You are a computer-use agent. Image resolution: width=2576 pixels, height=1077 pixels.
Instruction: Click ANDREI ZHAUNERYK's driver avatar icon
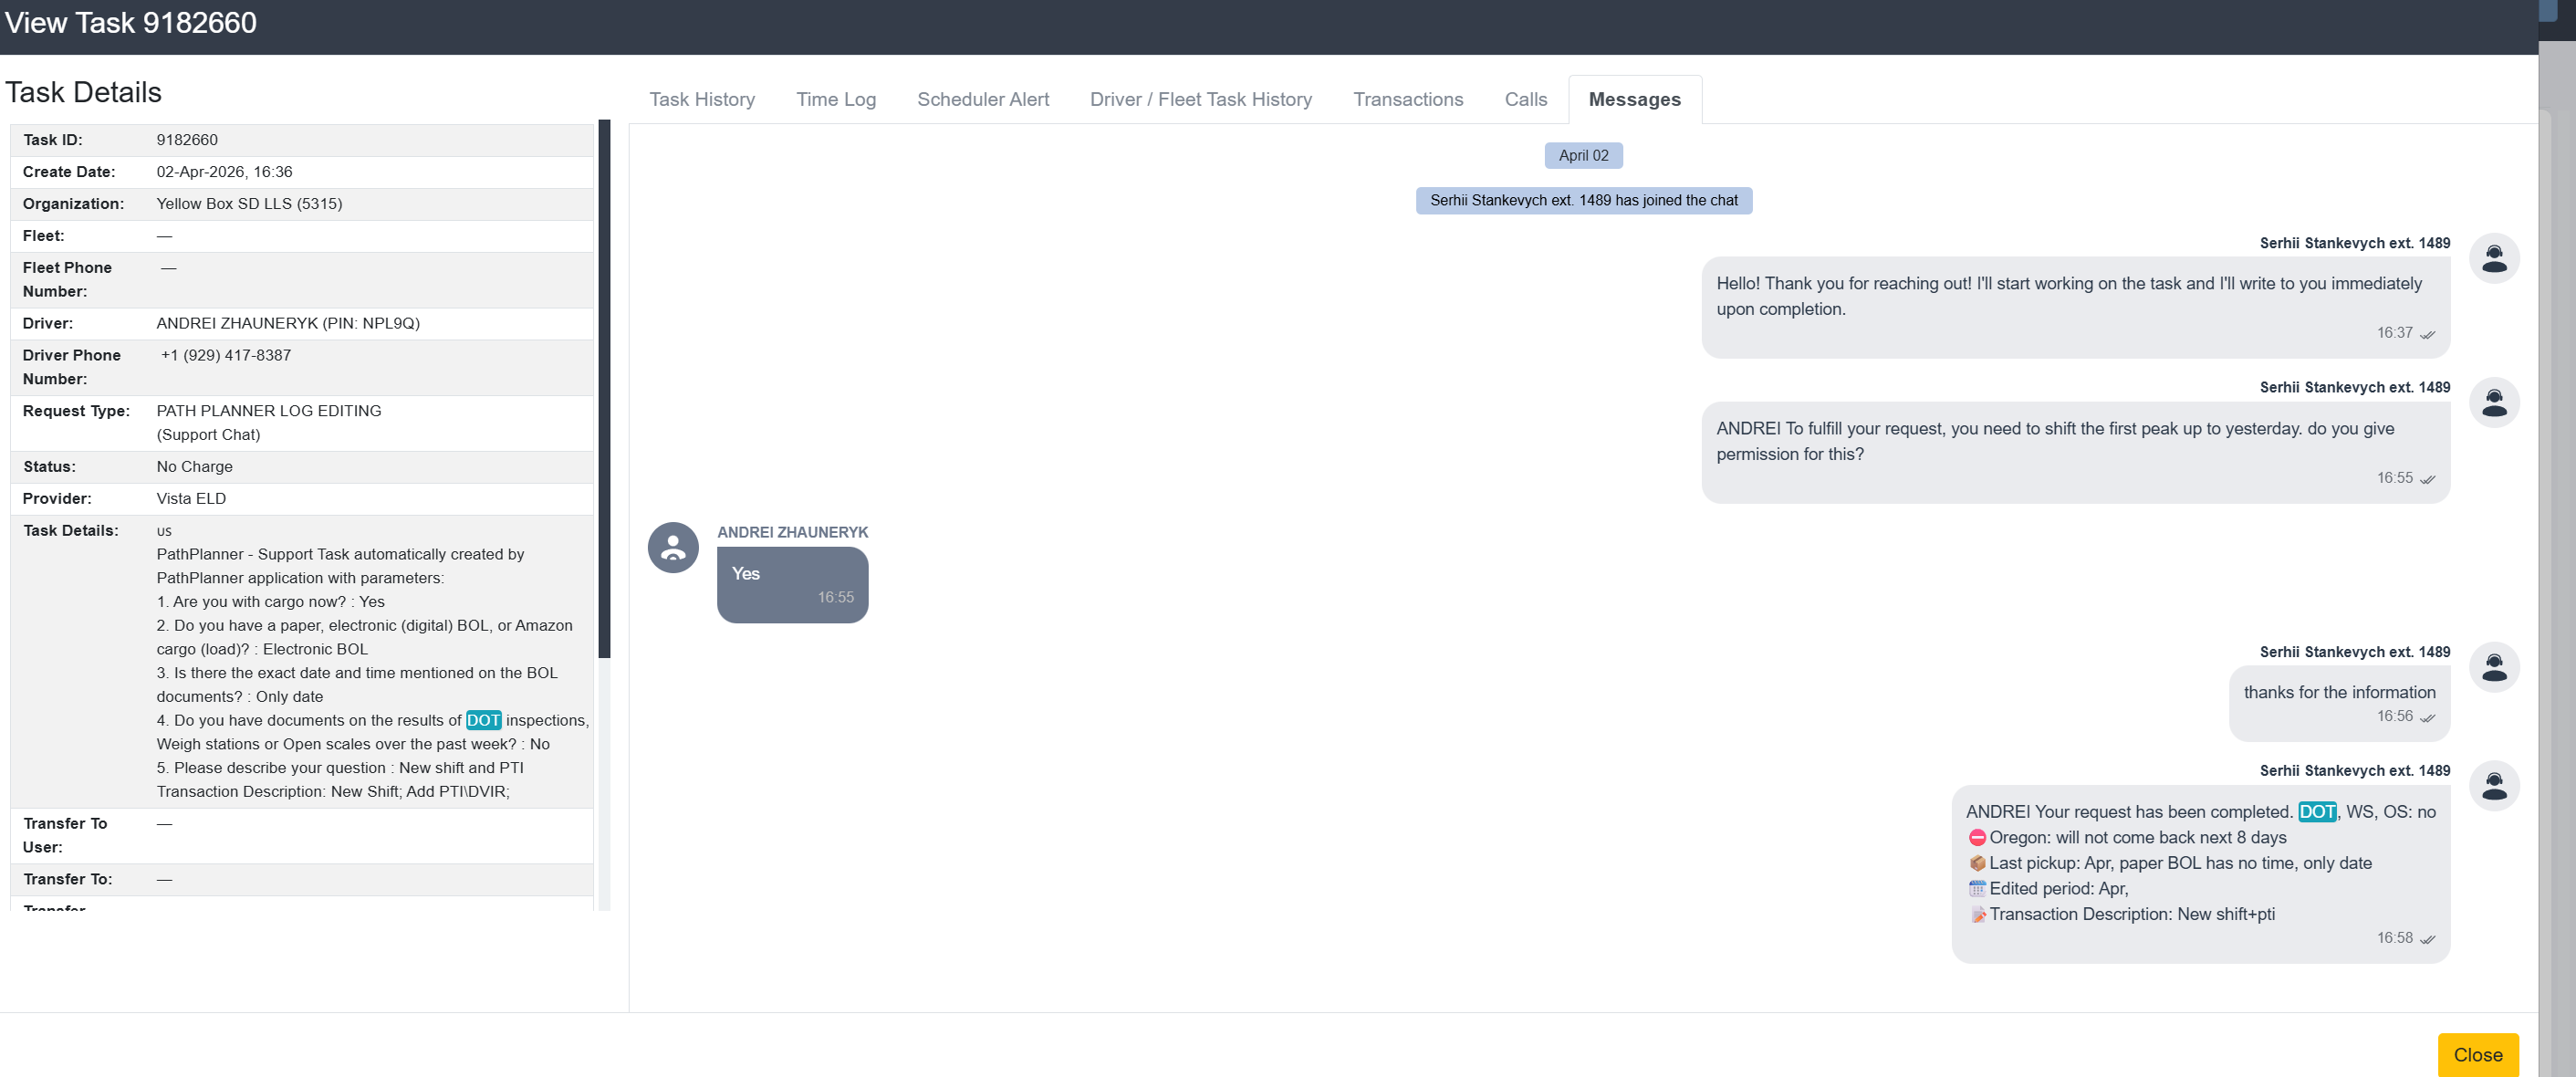pyautogui.click(x=673, y=547)
